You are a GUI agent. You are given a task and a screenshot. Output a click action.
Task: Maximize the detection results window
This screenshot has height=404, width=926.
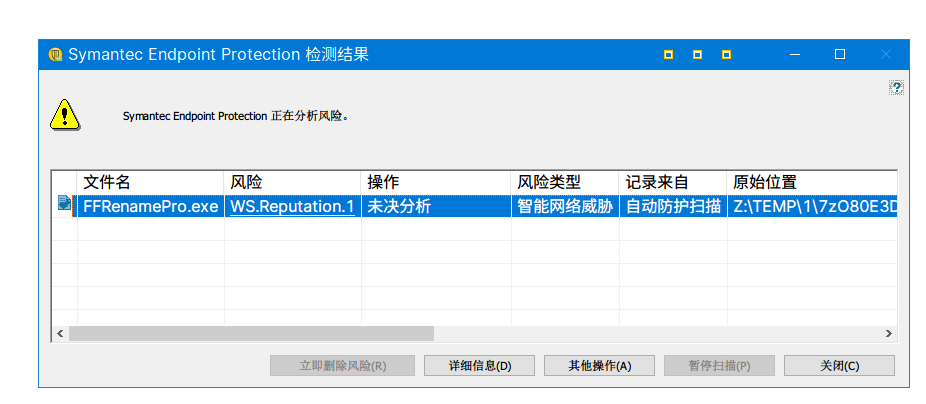point(840,55)
